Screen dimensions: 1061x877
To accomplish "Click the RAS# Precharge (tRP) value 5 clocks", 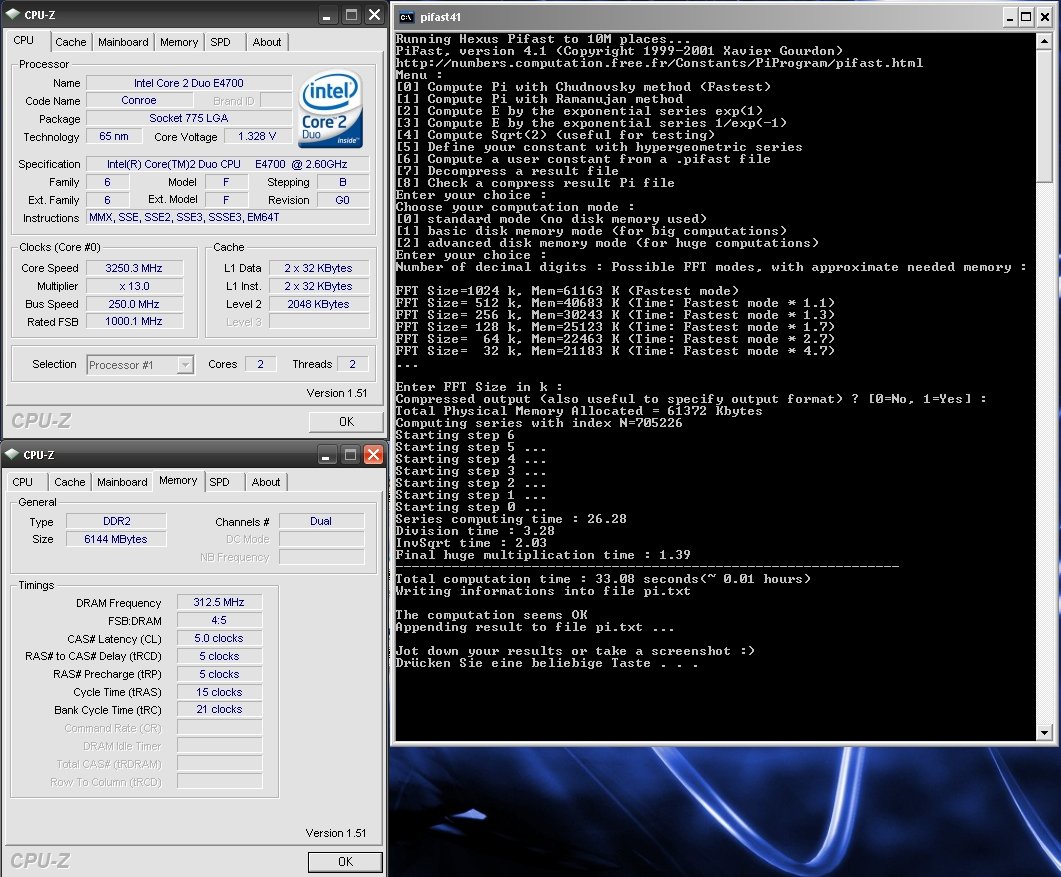I will tap(219, 674).
